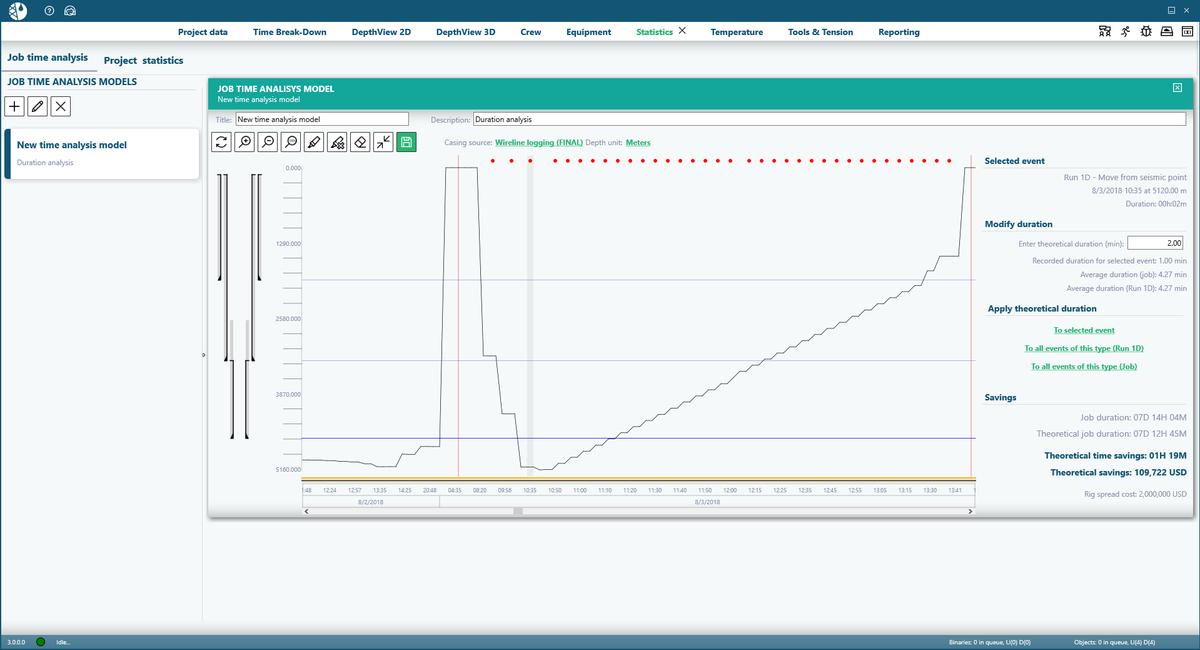This screenshot has height=650, width=1200.
Task: Close the Statistics tab
Action: point(683,31)
